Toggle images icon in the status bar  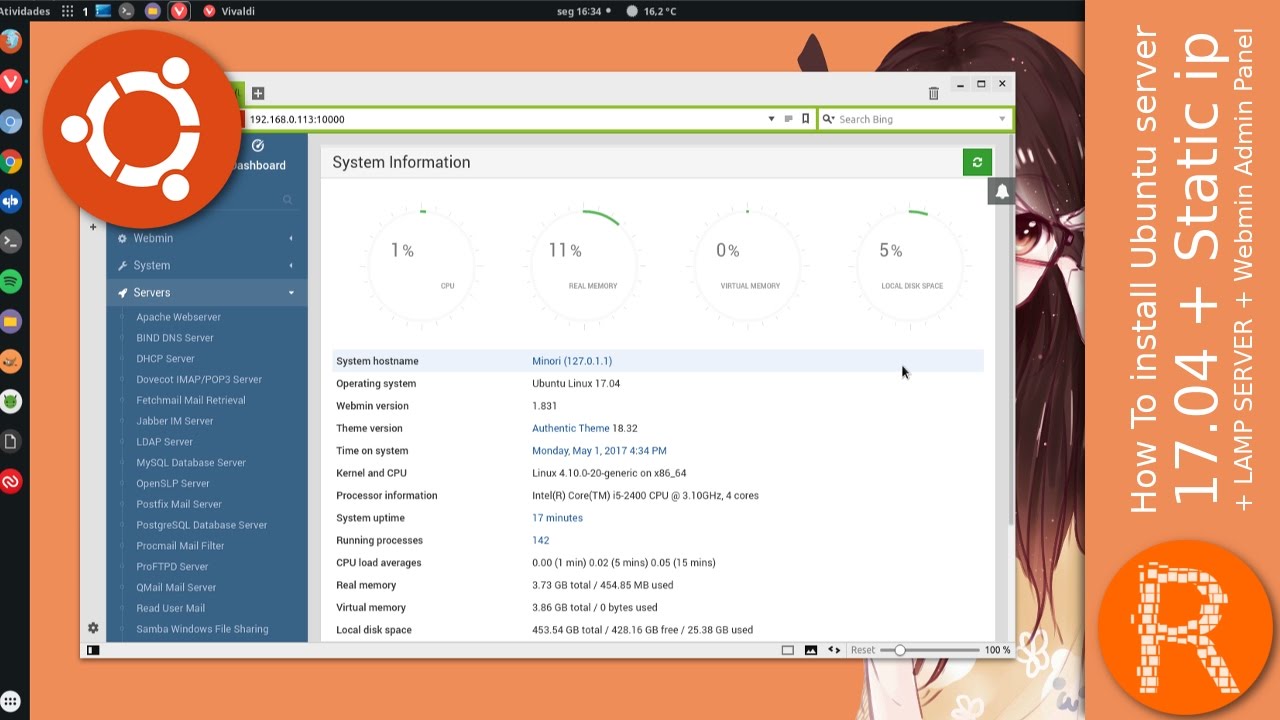click(x=811, y=650)
